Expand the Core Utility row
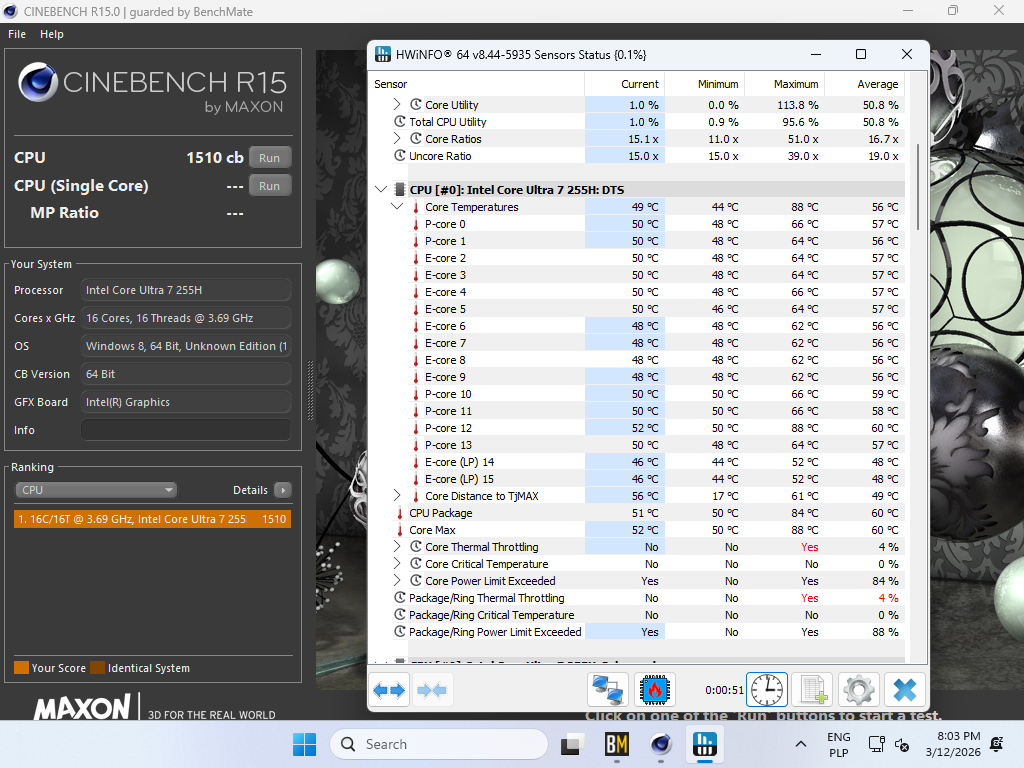1024x768 pixels. pyautogui.click(x=397, y=104)
